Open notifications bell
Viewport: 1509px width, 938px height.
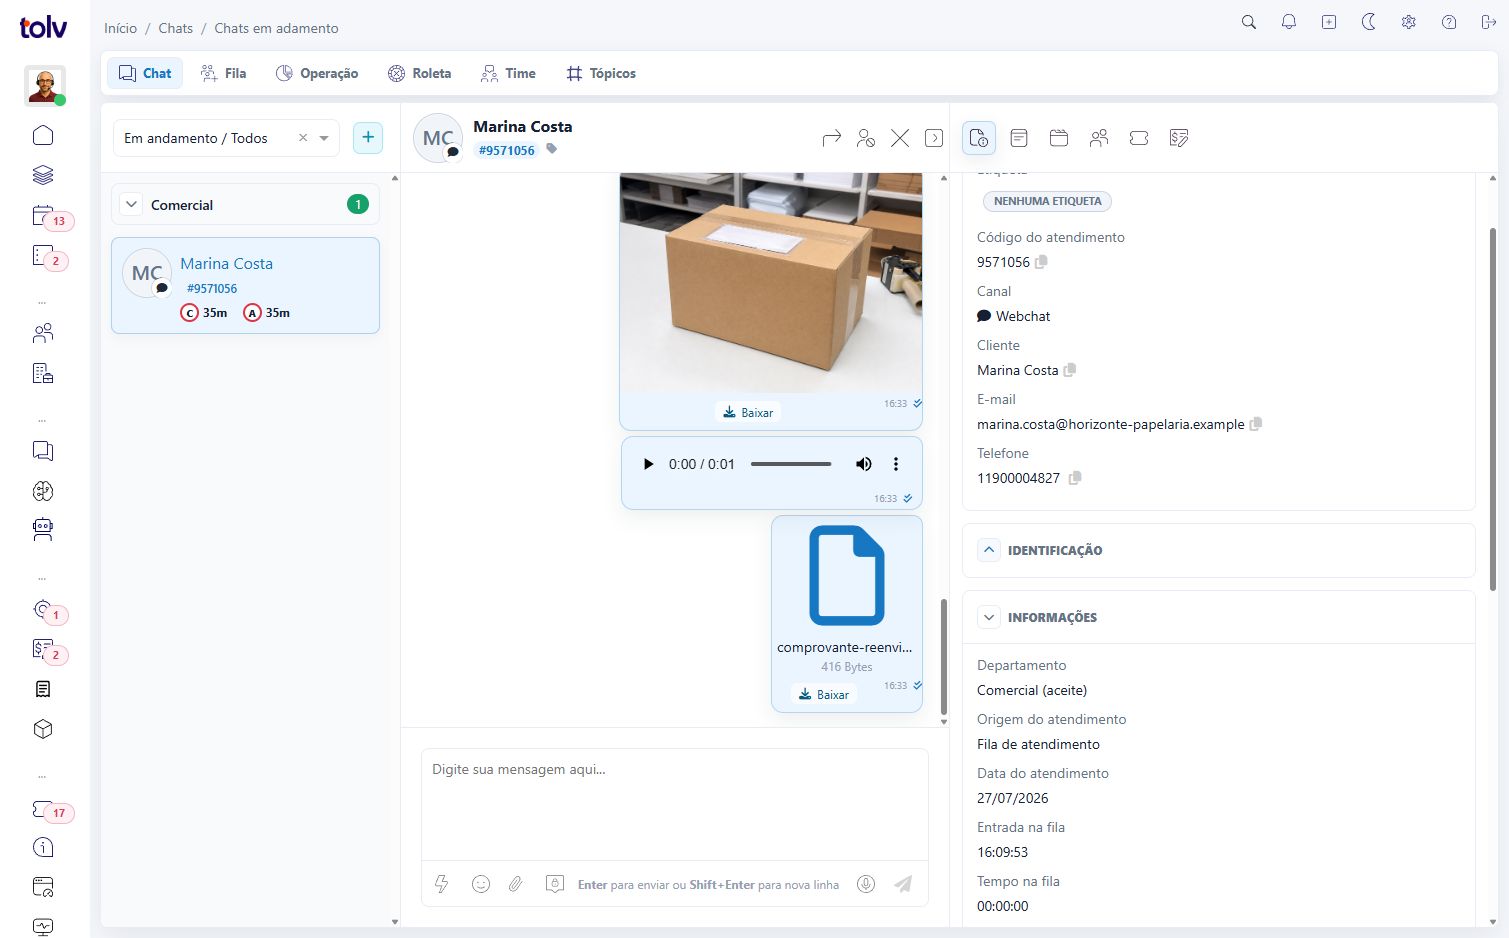coord(1289,22)
